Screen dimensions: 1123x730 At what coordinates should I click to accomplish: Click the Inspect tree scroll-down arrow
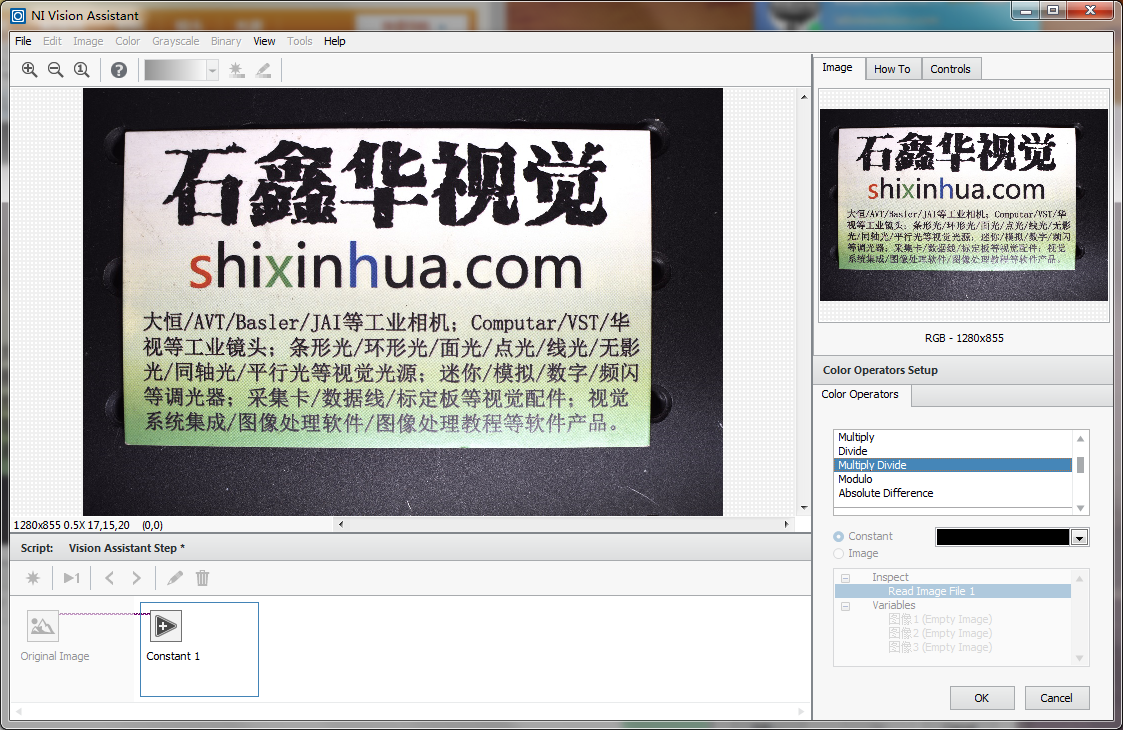(1080, 658)
